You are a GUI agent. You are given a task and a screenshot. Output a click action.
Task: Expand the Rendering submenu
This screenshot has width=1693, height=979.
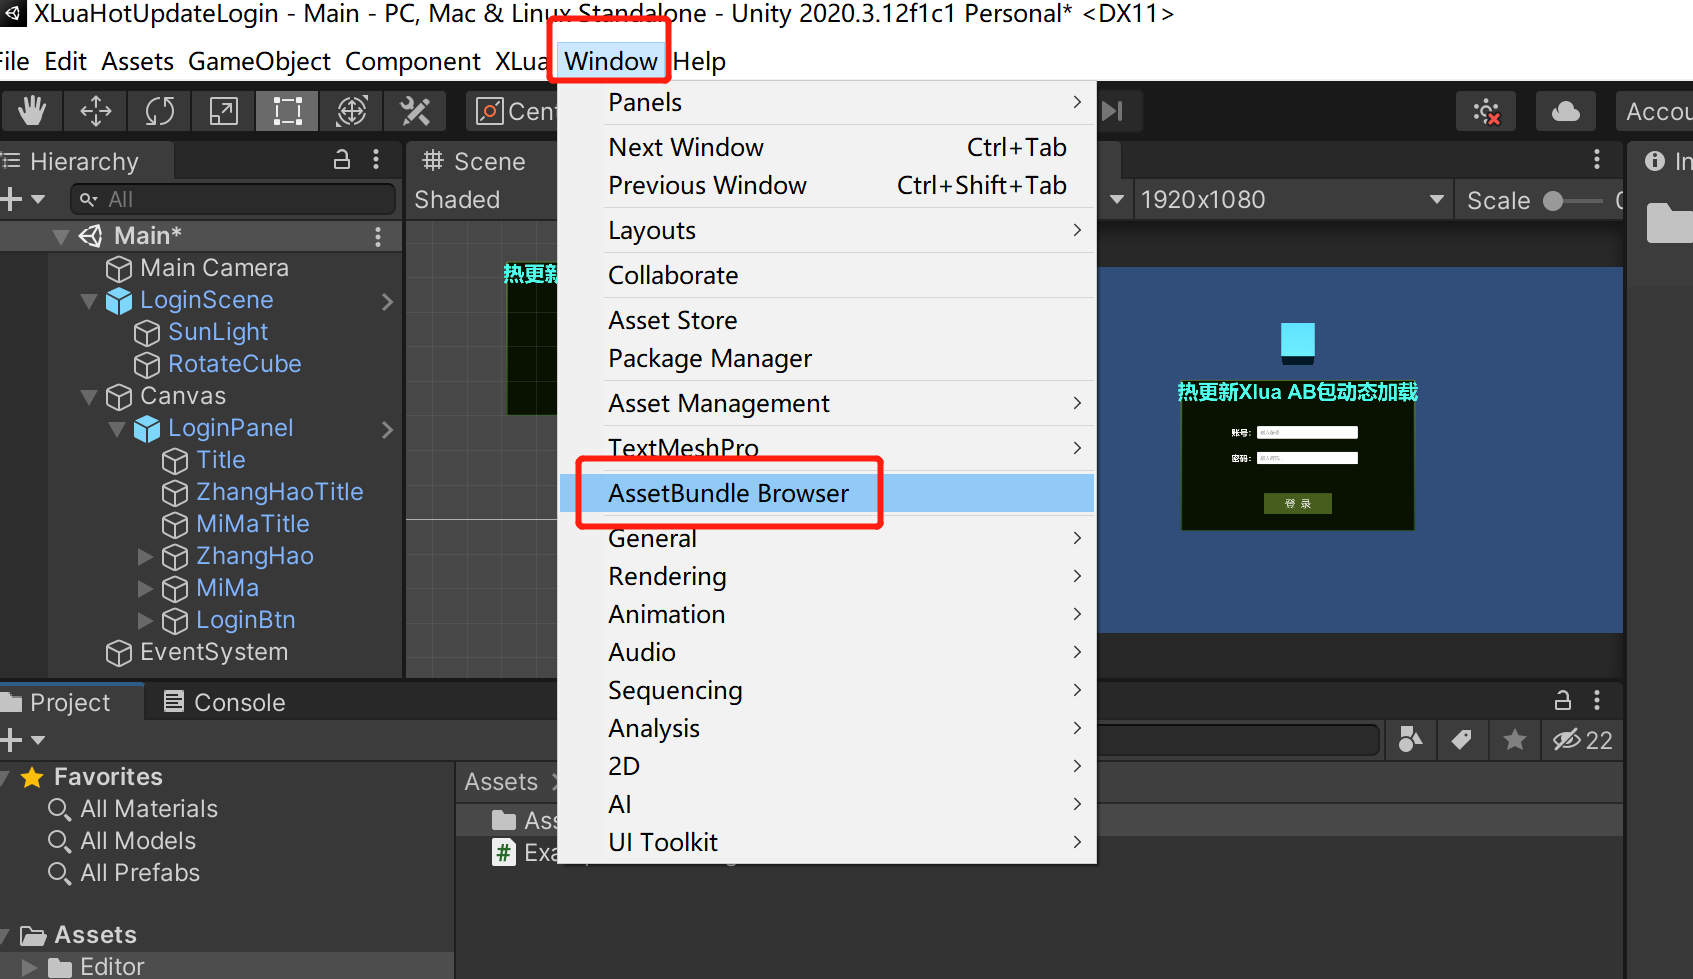click(x=827, y=576)
